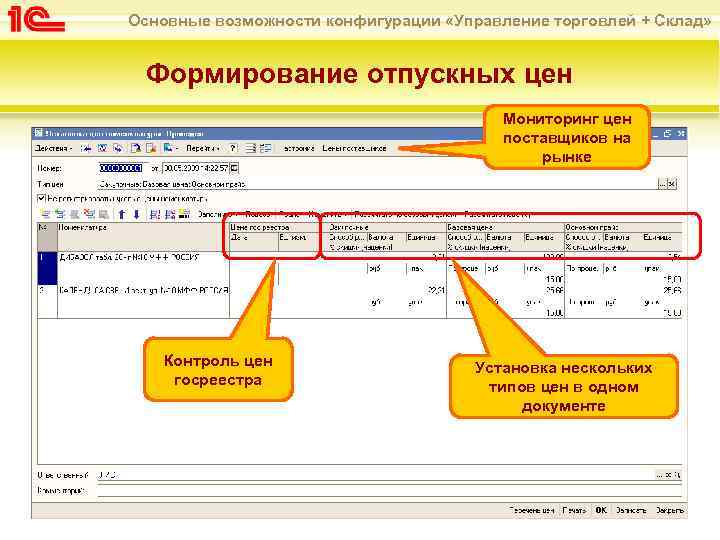Move the row down with blue arrow

(136, 214)
